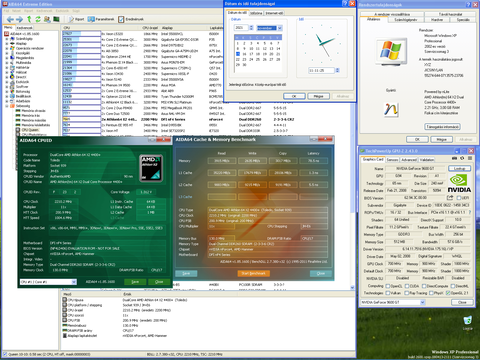Image resolution: width=480 pixels, height=360 pixels.
Task: Toggle the PhysX checkbox in GPU-Z
Action: click(x=431, y=293)
